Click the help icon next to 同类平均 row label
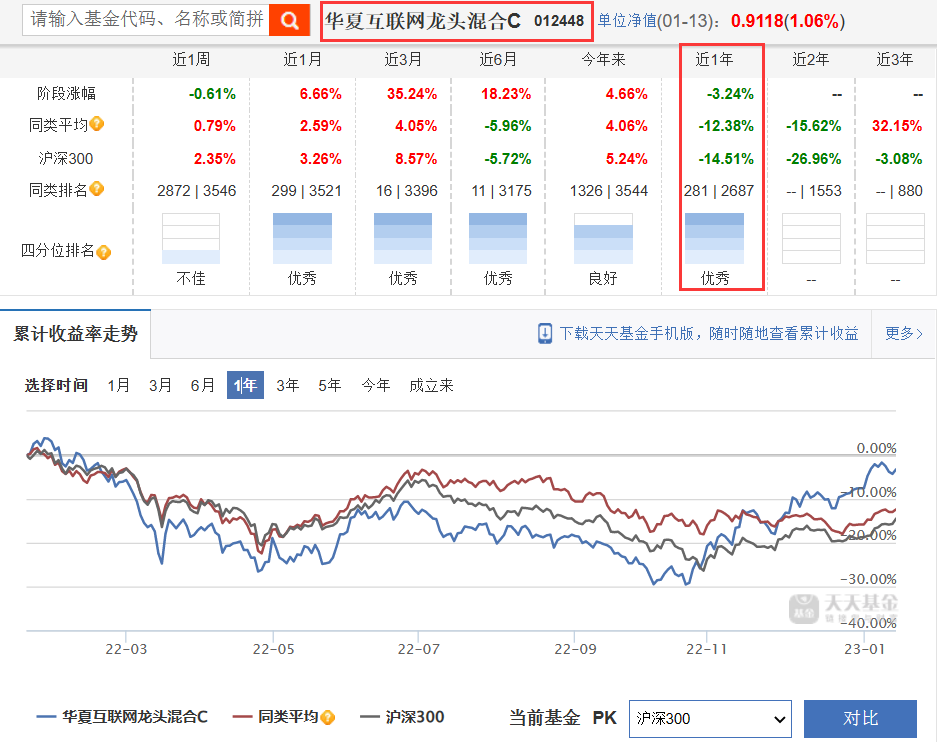This screenshot has width=937, height=742. point(97,124)
